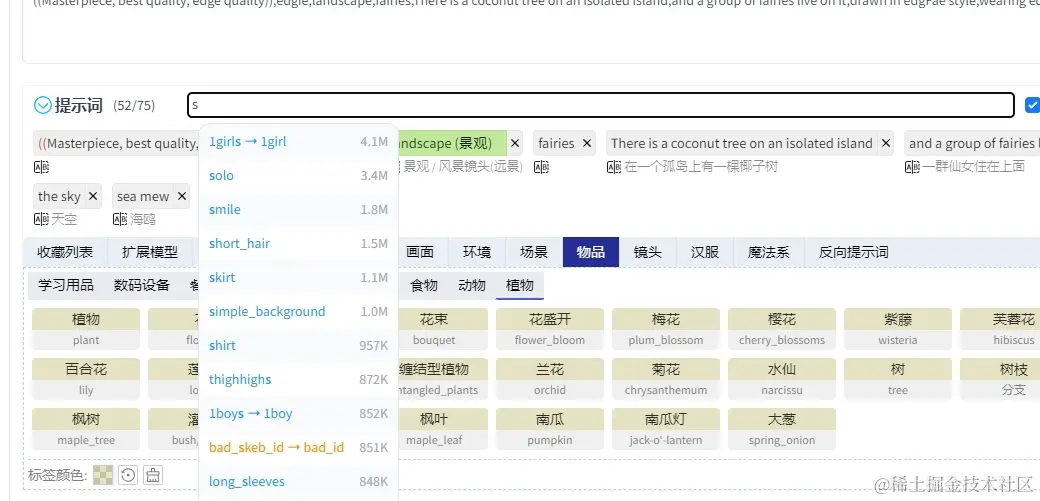Screen dimensions: 1040x501
Task: Add 花盛开 flower_bloom tag
Action: click(550, 328)
